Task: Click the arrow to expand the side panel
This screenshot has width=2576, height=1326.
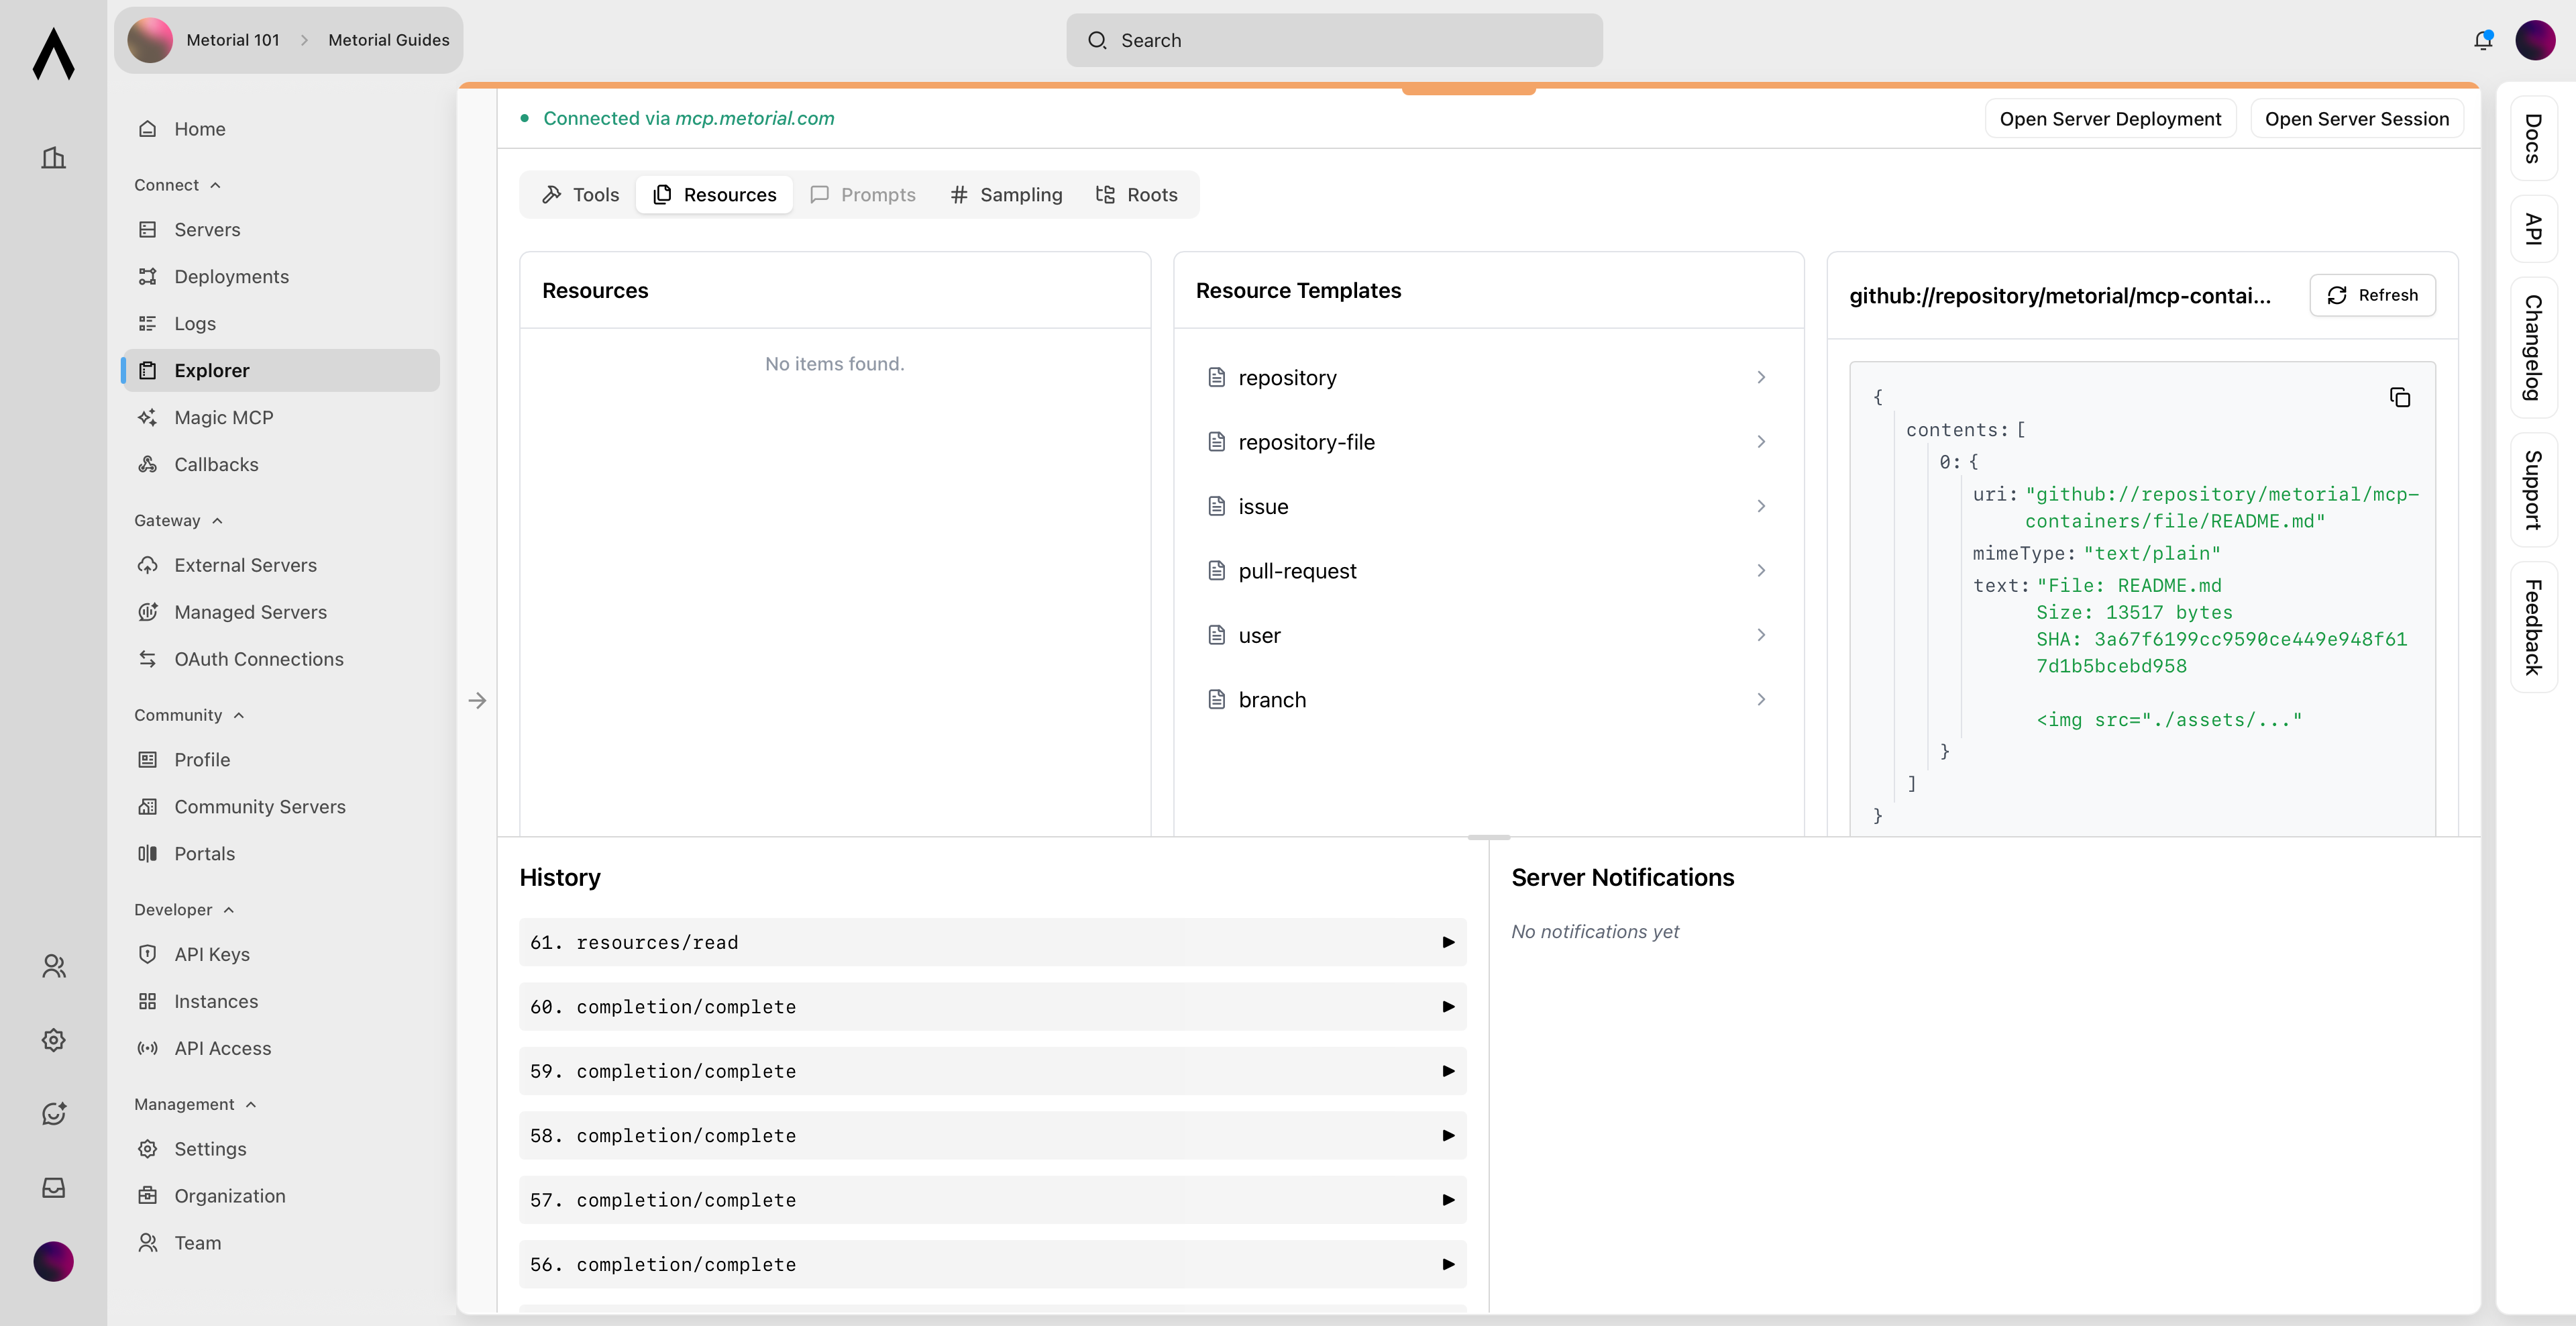Action: coord(477,700)
